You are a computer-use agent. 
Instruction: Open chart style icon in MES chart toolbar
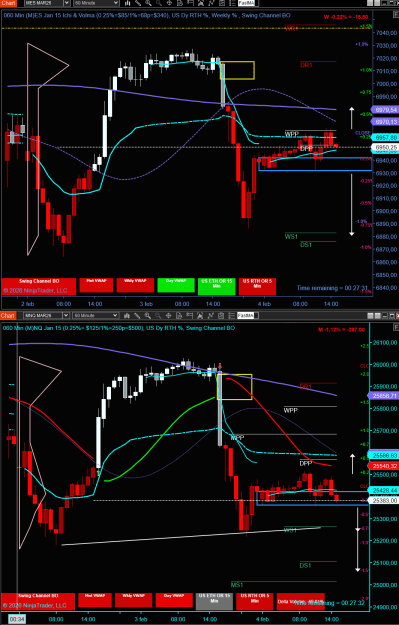128,3
